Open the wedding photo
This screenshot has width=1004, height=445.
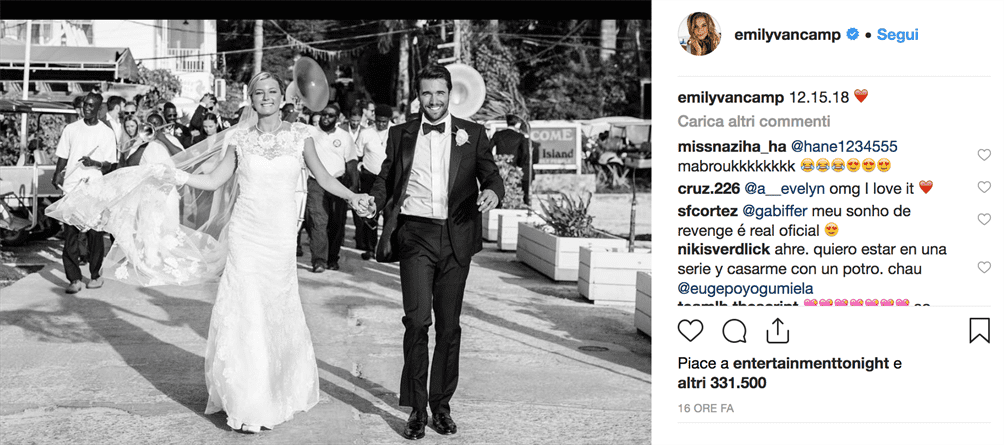[x=325, y=232]
